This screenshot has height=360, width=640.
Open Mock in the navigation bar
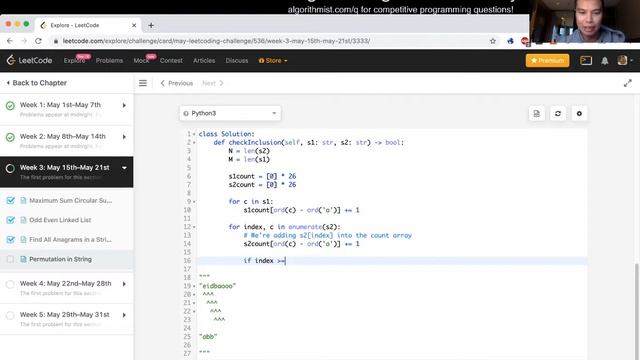tap(141, 60)
